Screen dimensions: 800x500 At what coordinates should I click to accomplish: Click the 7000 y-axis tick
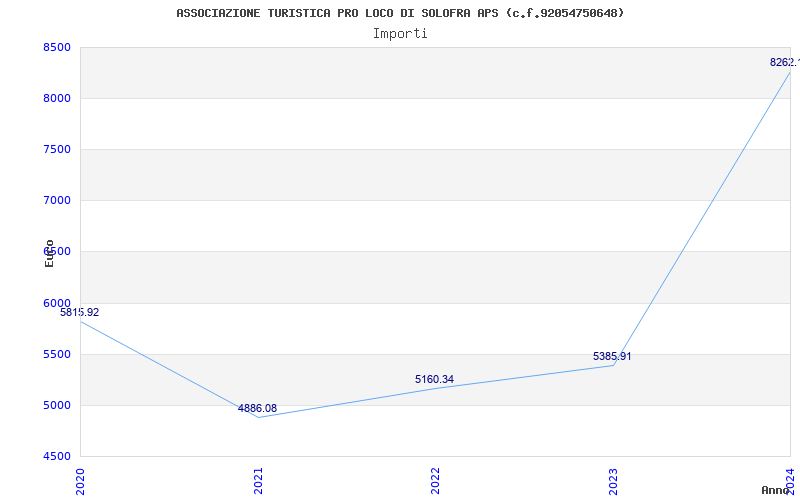57,201
